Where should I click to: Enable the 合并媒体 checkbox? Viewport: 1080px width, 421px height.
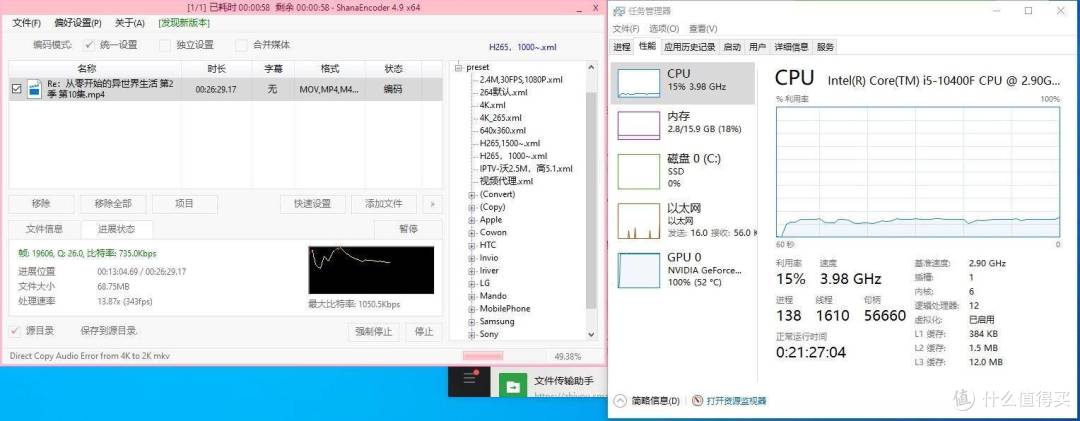[241, 45]
